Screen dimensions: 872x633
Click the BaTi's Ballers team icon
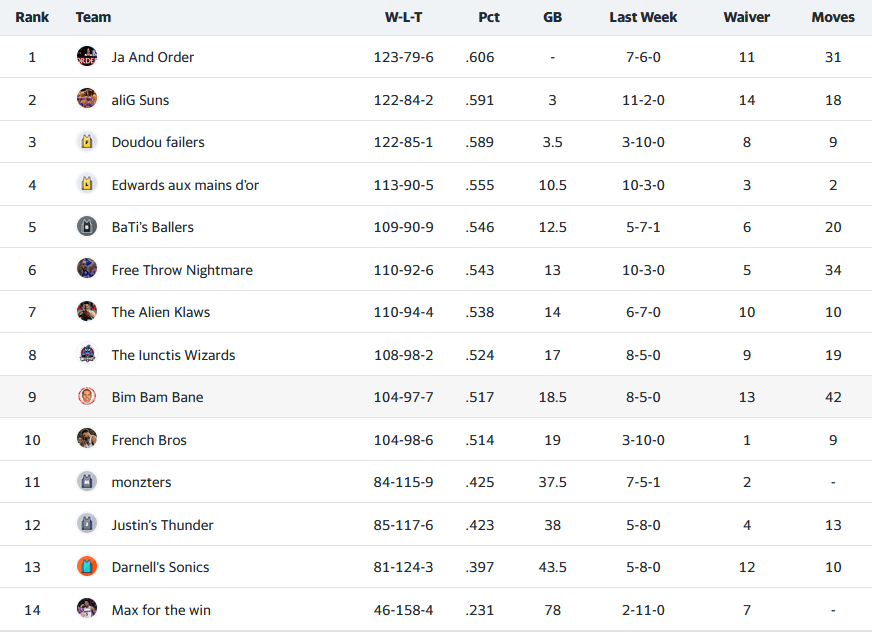(x=87, y=227)
